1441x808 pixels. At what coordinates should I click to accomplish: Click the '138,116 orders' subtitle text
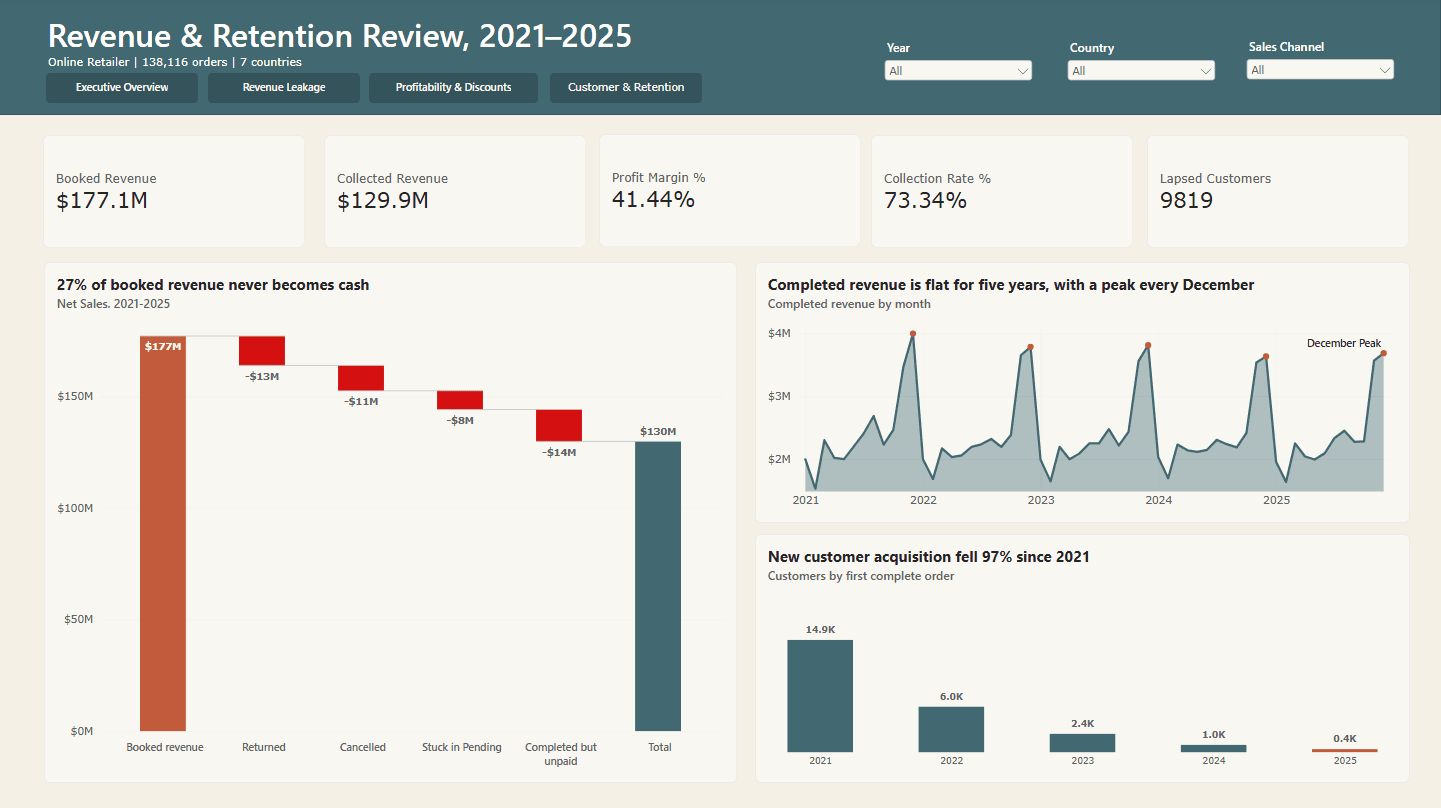tap(180, 62)
